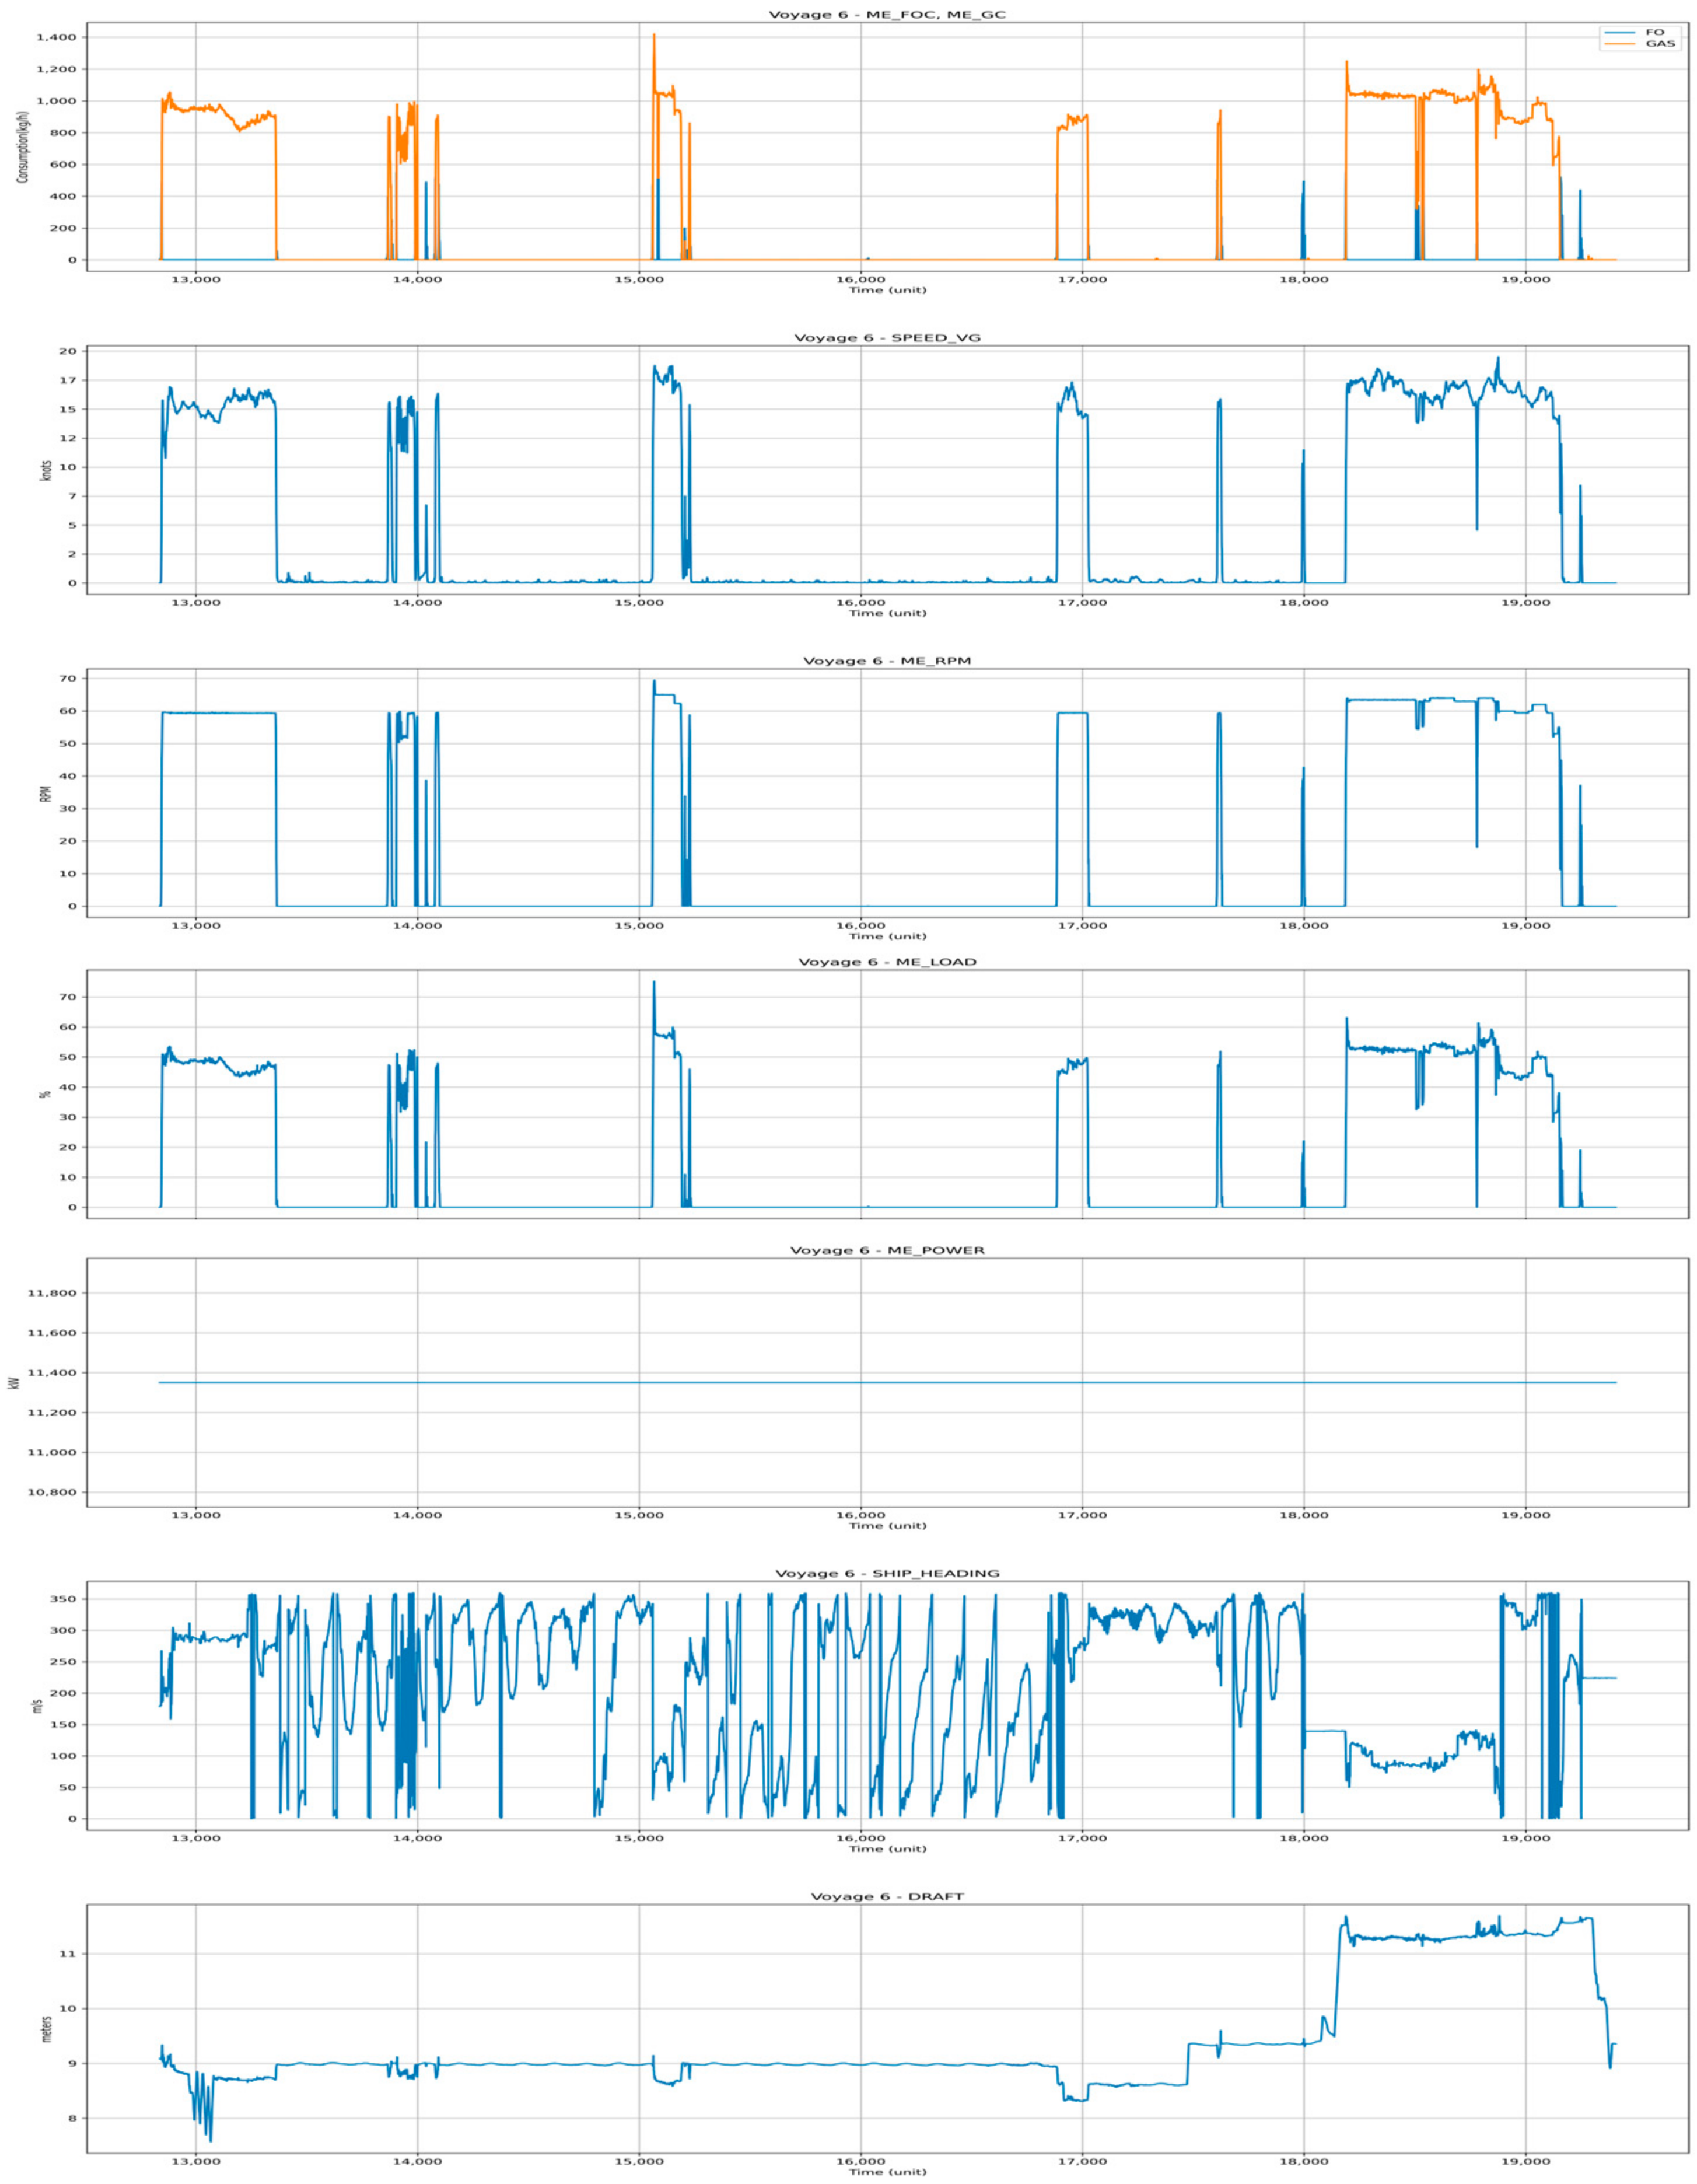
Task: Click the chart title 'Voyage 6 - SHIP_HEADING'
Action: coord(887,1574)
